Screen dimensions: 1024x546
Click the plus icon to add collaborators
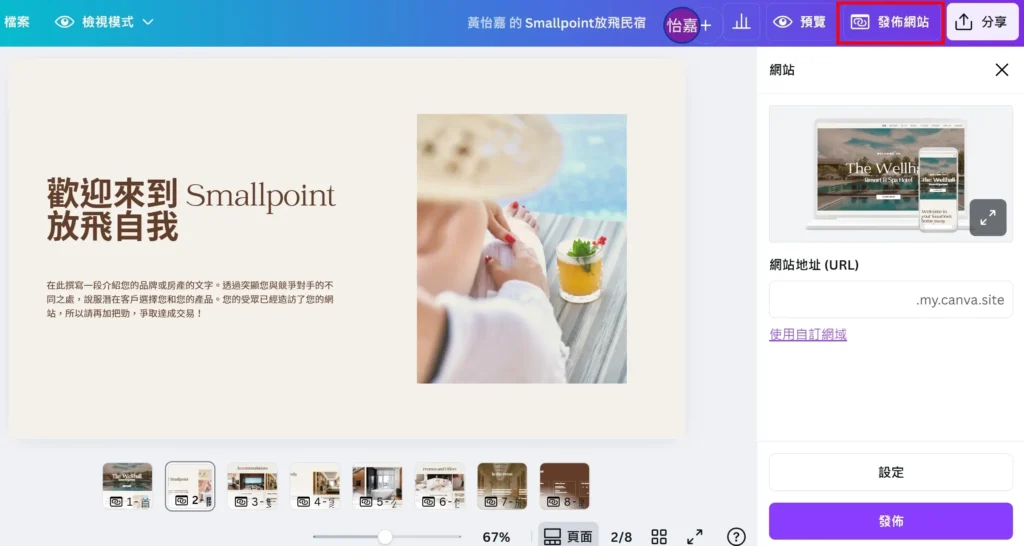pos(706,25)
